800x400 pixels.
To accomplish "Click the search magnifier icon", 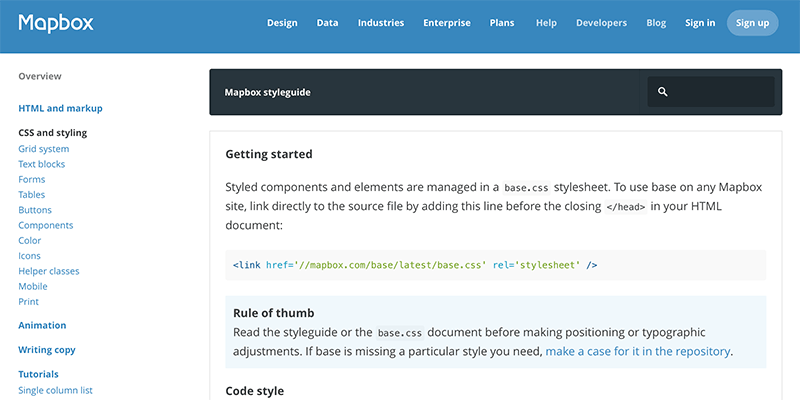I will (662, 92).
